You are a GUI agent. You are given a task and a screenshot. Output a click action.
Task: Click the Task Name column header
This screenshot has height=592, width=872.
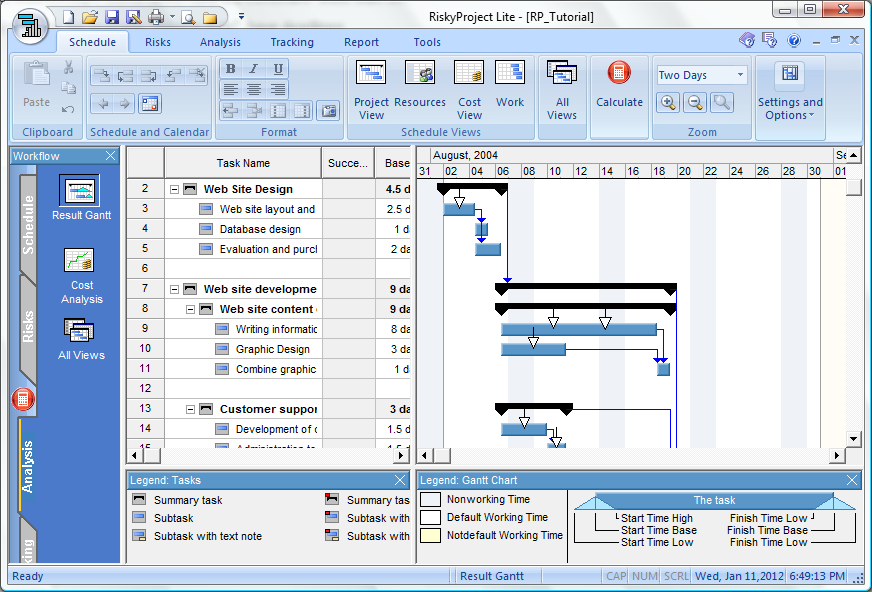click(x=243, y=163)
